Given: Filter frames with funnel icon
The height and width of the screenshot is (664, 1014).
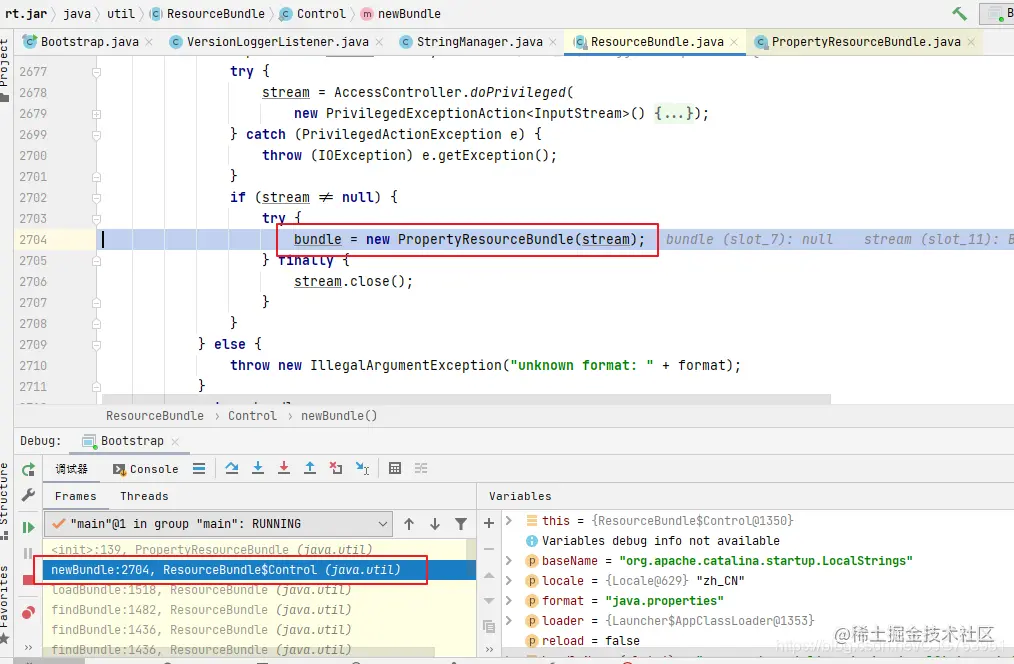Looking at the screenshot, I should [x=460, y=524].
